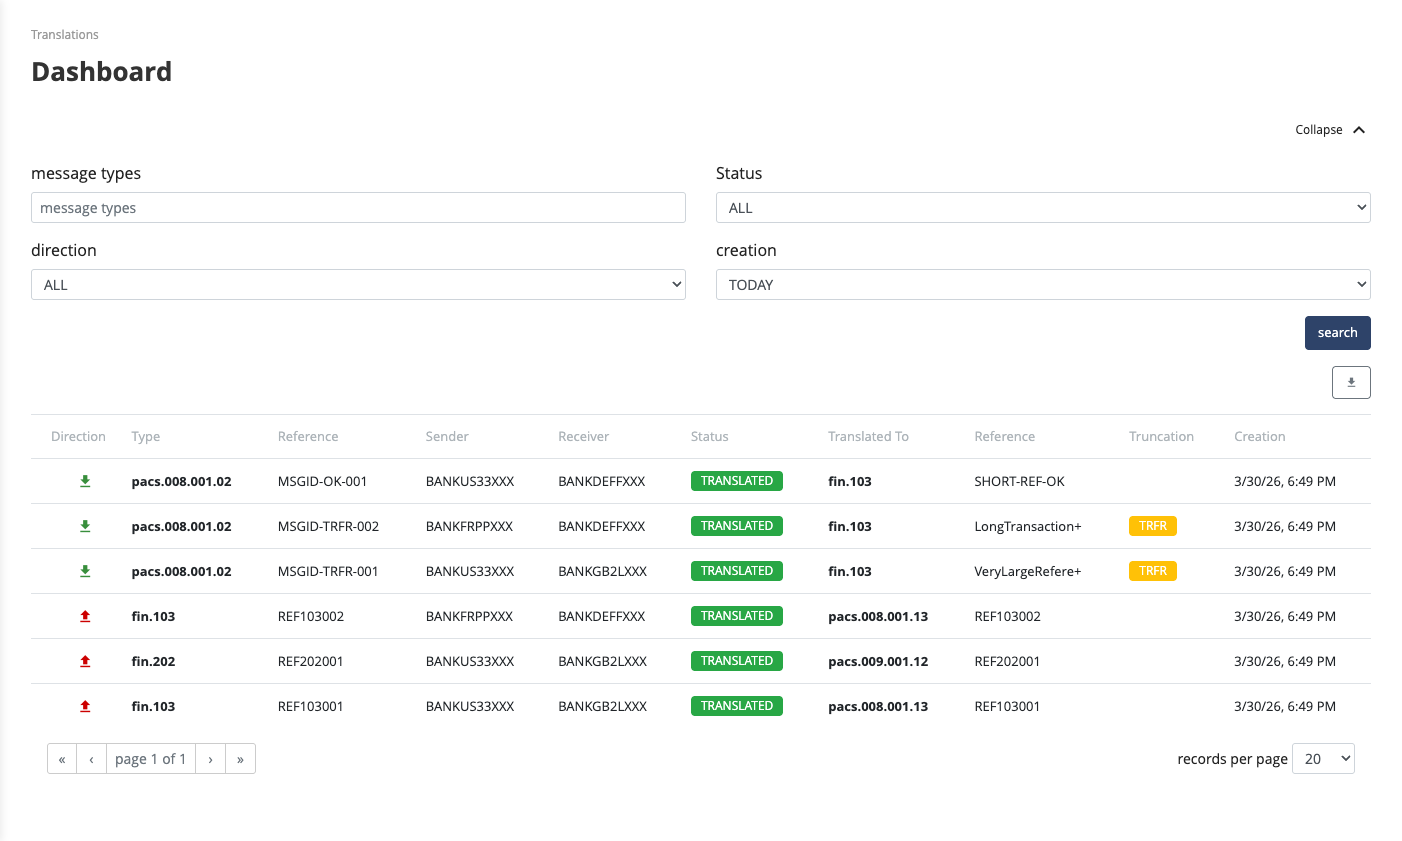Screen dimensions: 1402x841
Task: Go to last page with » button
Action: coord(240,759)
